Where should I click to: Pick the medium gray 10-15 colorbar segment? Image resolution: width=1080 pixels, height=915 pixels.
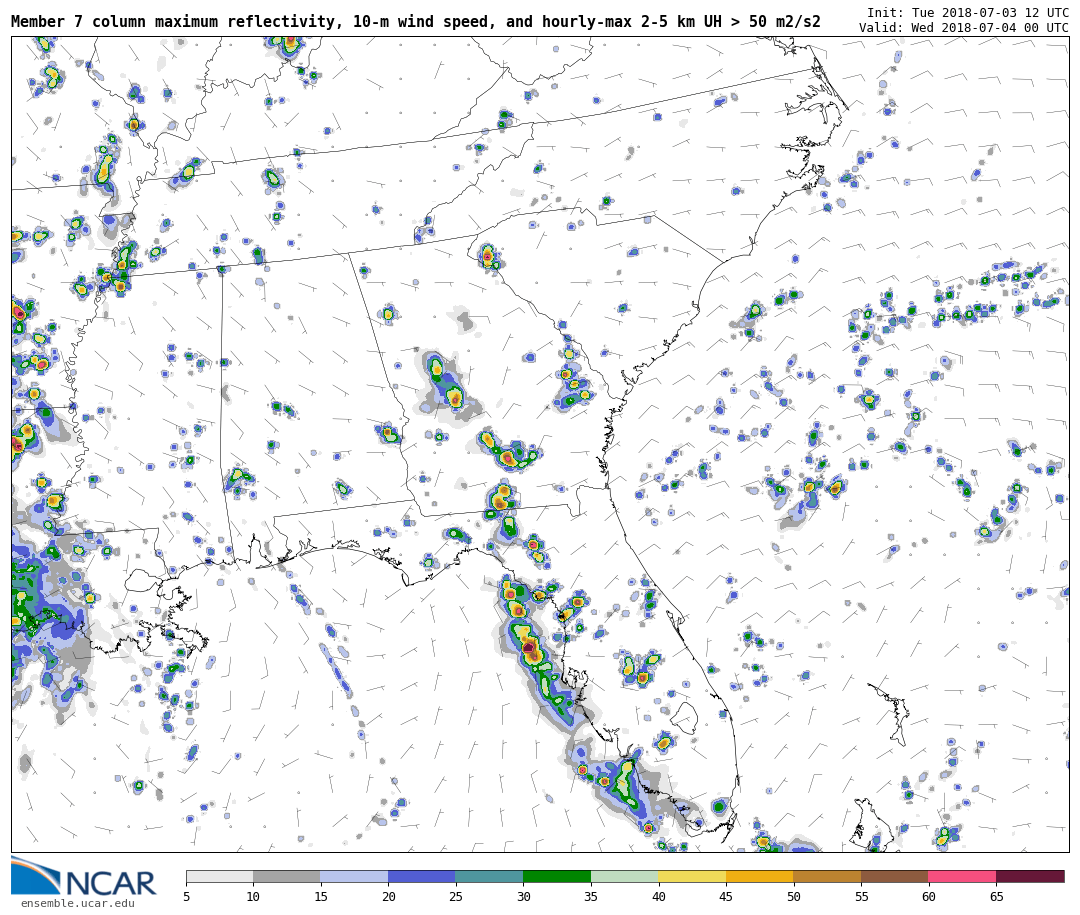click(287, 877)
